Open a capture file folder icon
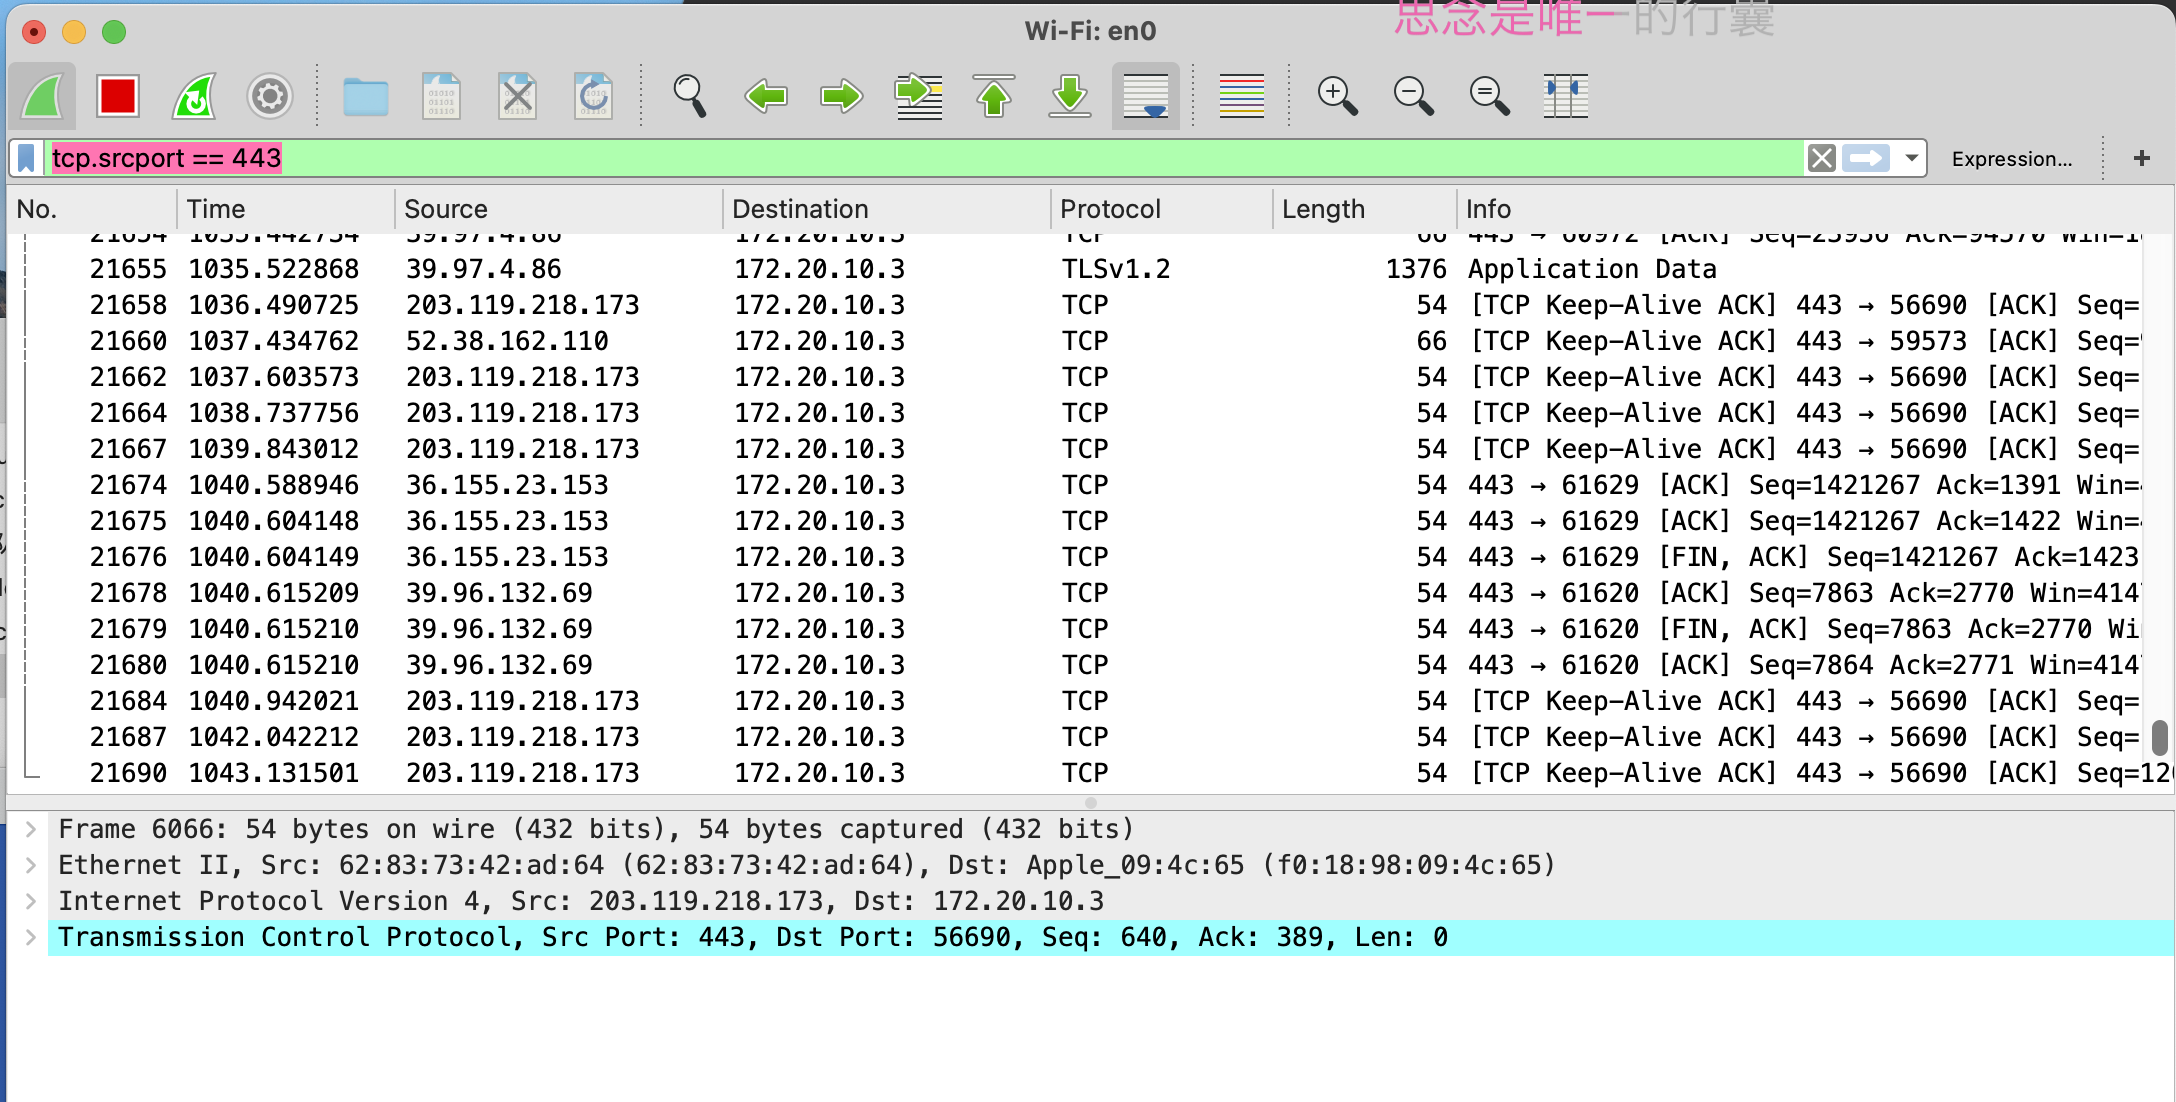This screenshot has height=1102, width=2176. 366,97
